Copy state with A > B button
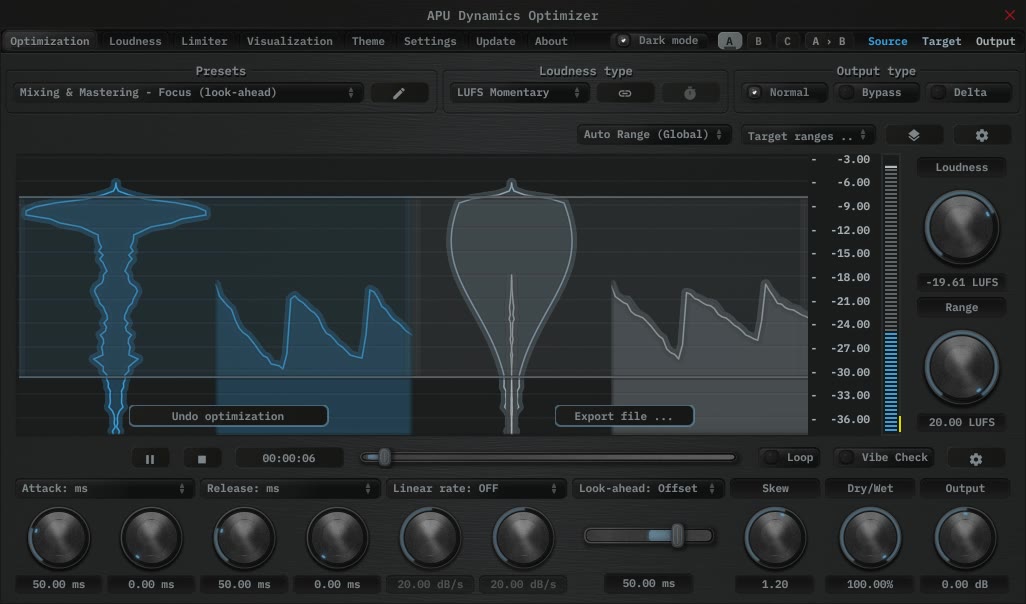The width and height of the screenshot is (1026, 604). 828,41
